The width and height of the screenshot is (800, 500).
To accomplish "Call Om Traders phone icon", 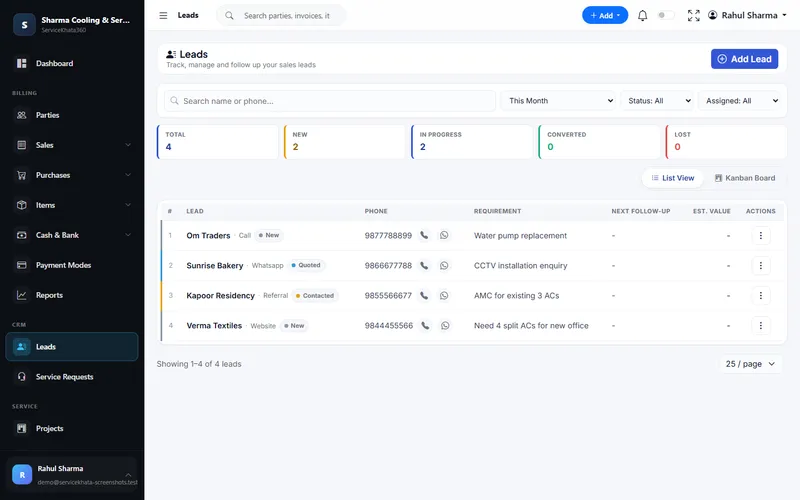I will click(x=424, y=235).
